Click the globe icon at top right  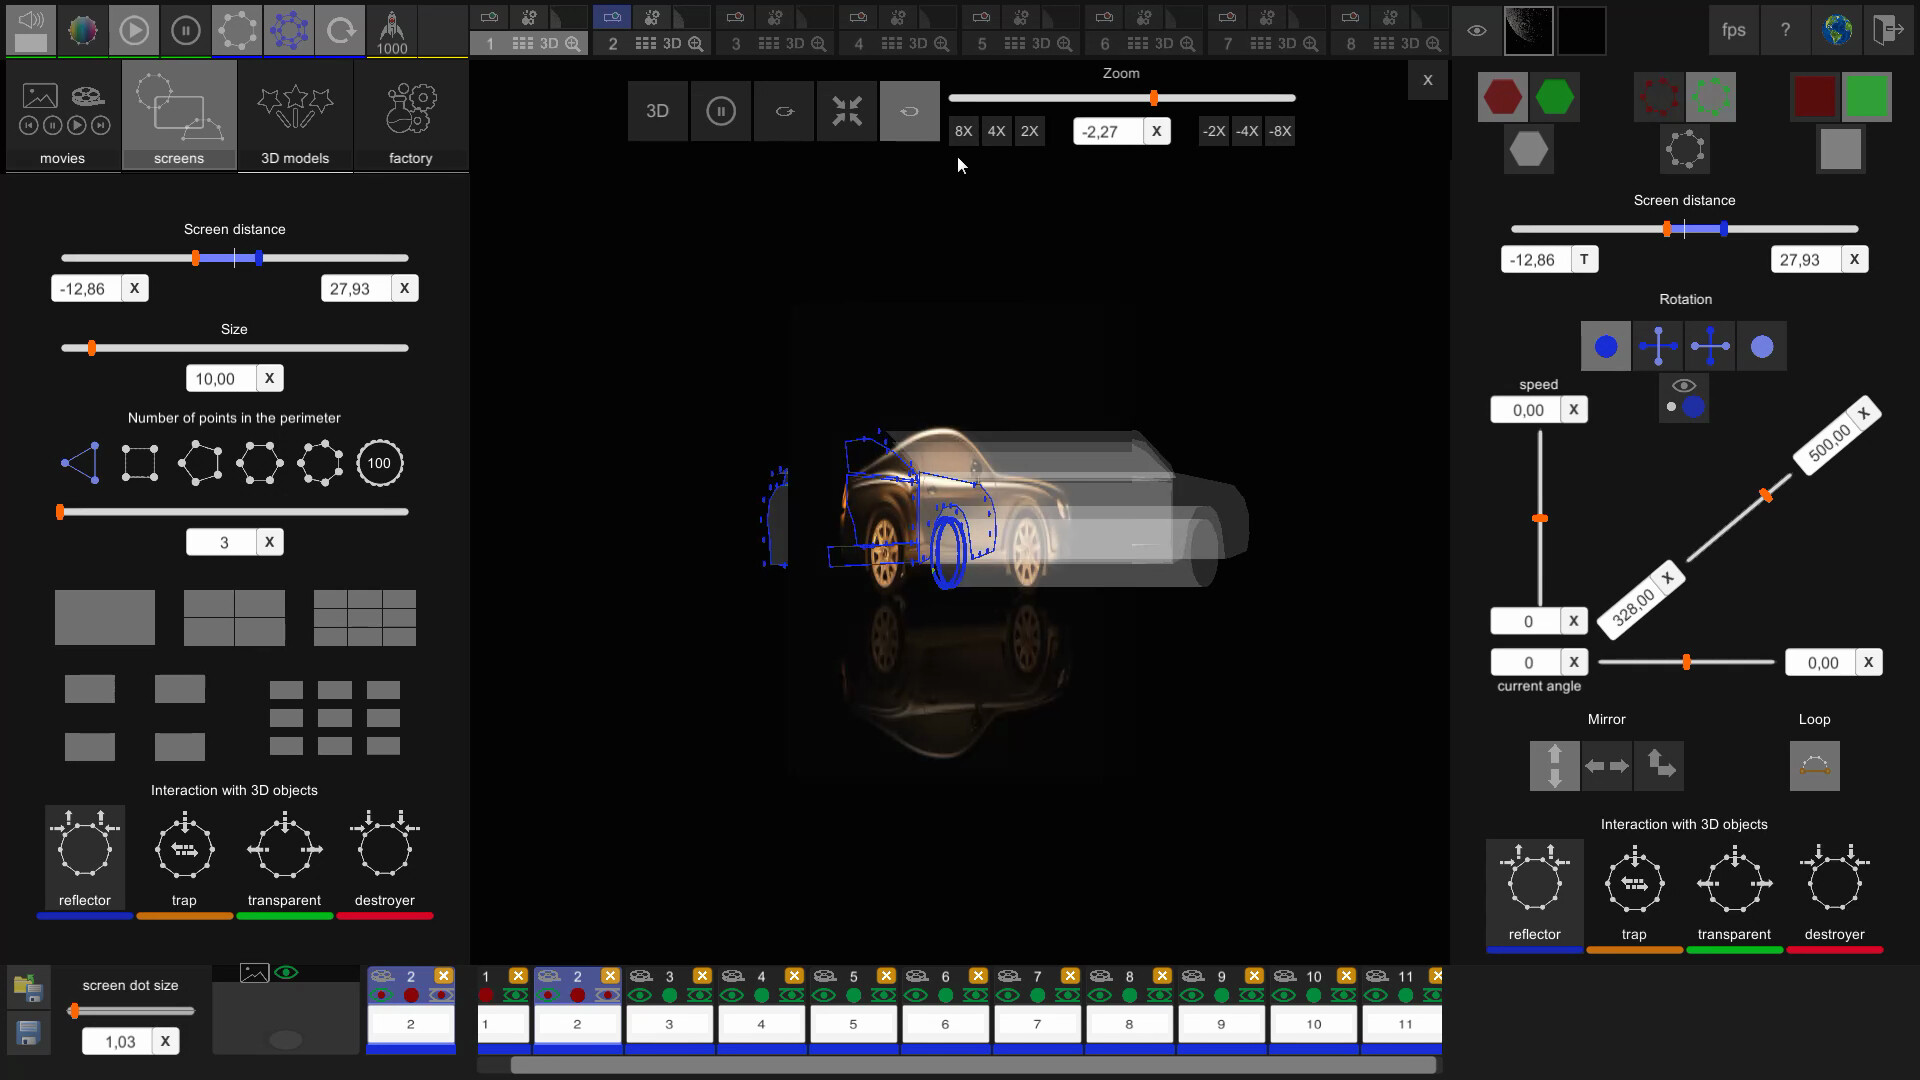coord(1838,29)
